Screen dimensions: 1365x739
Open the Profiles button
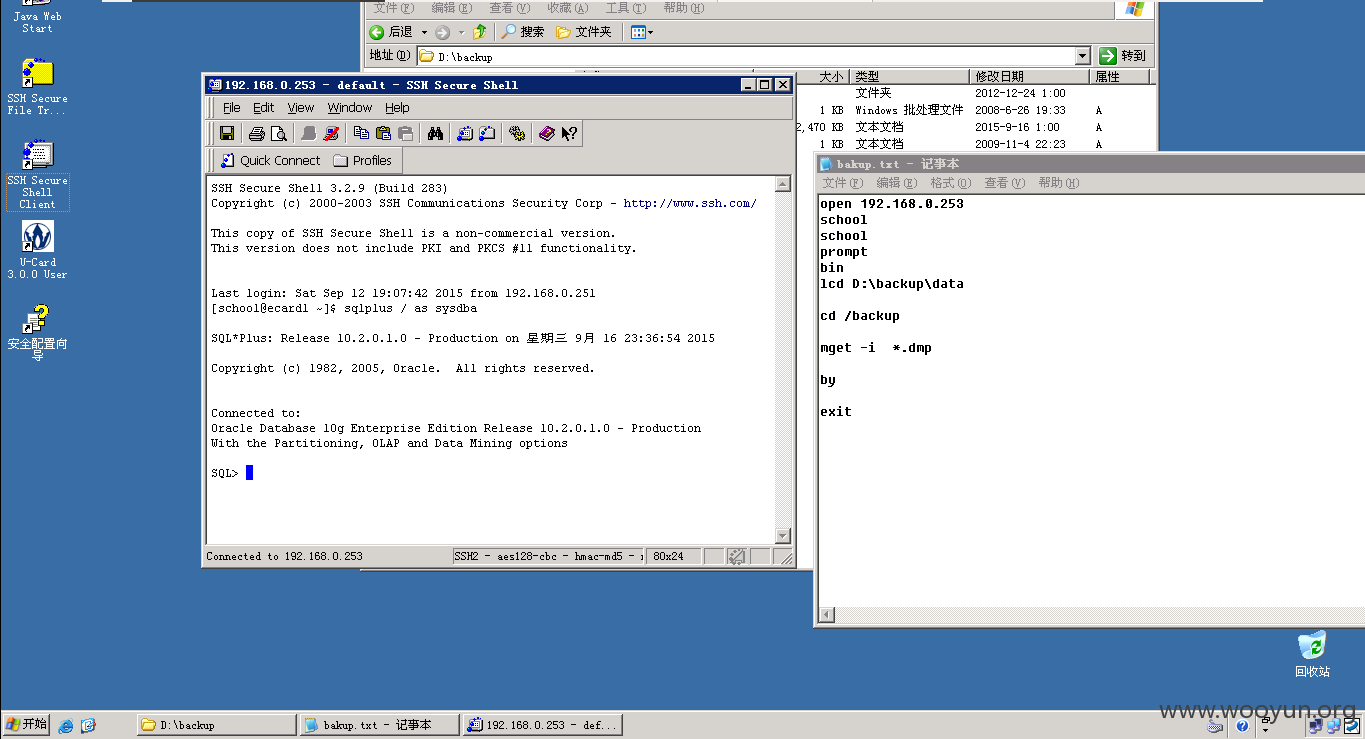[x=363, y=160]
